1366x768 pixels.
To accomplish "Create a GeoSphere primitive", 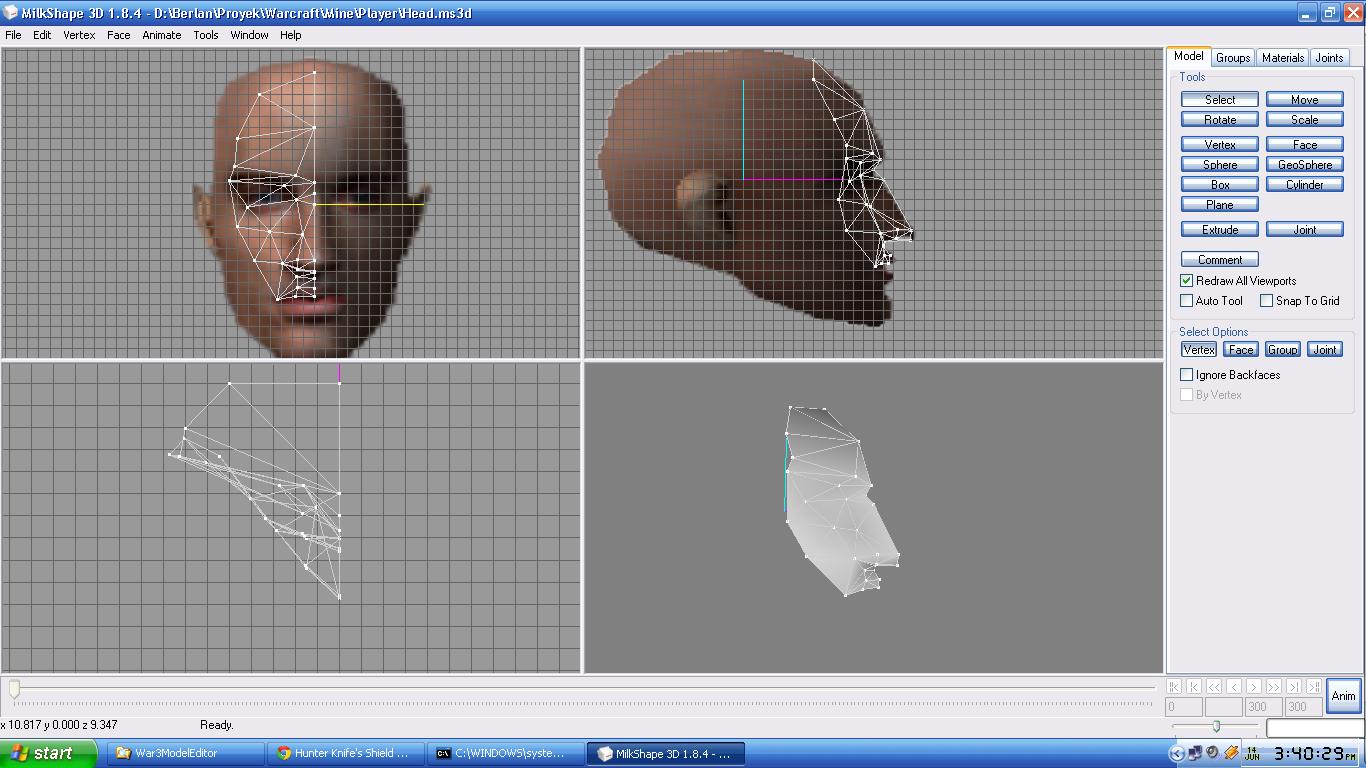I will click(x=1304, y=164).
